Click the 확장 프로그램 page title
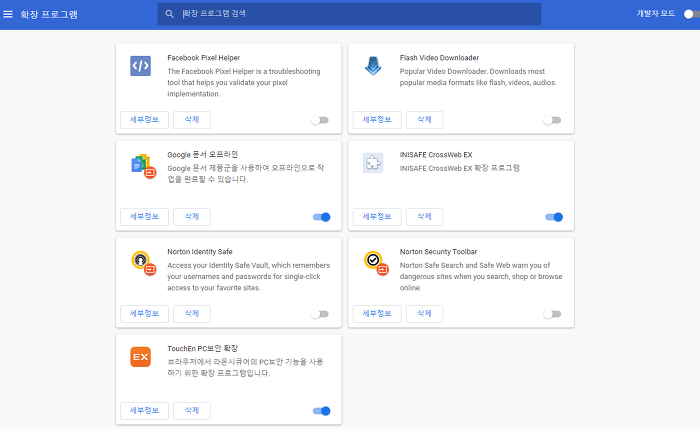The width and height of the screenshot is (700, 429). (49, 14)
